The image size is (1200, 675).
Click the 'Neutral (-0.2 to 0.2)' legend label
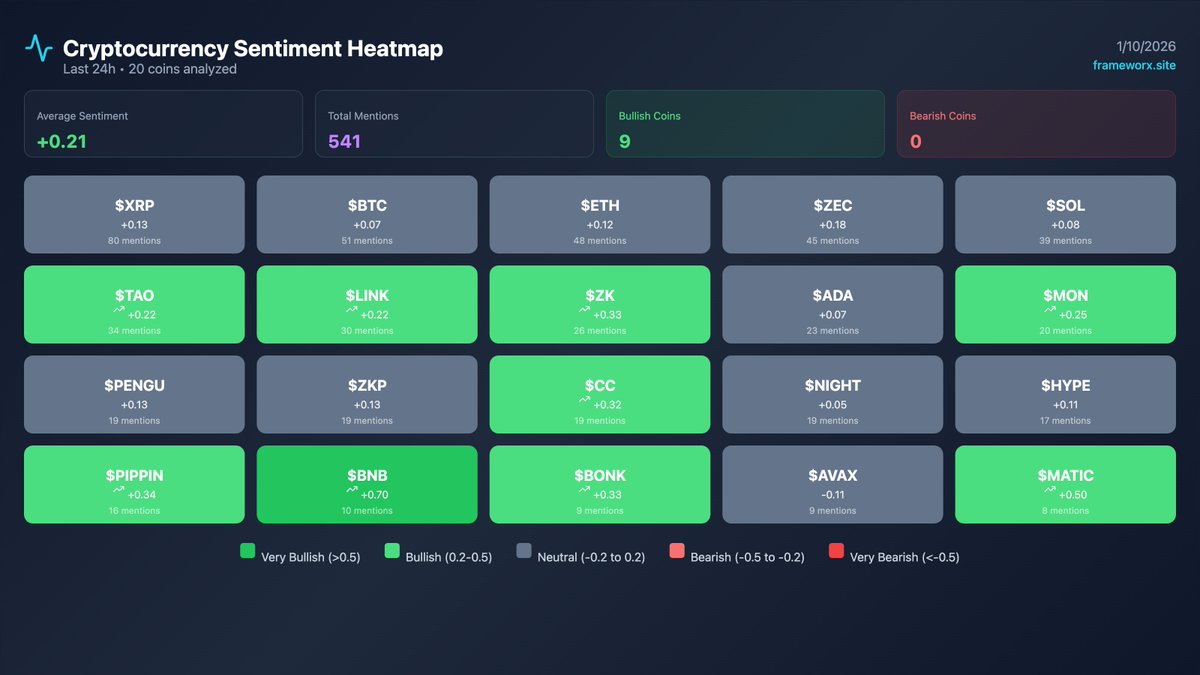point(593,557)
